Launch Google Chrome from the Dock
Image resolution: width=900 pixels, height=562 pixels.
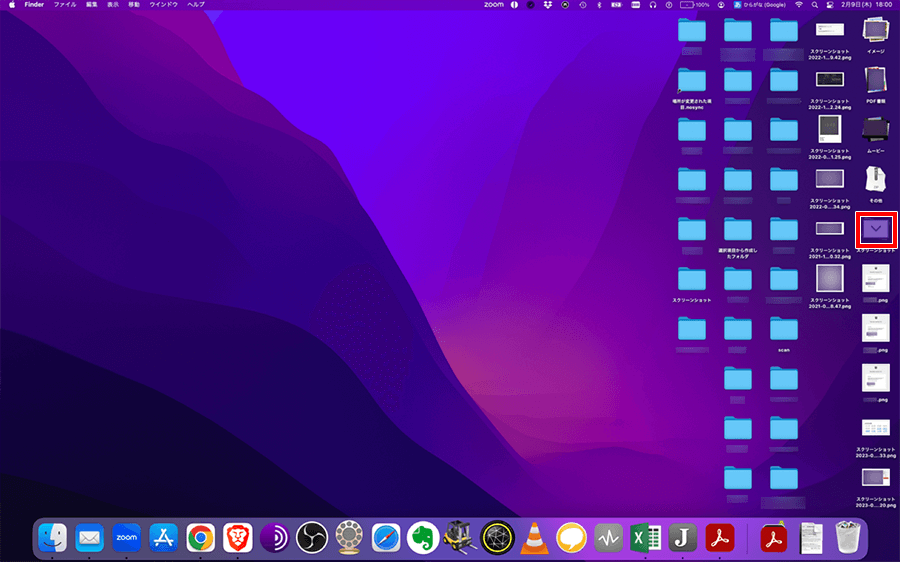200,538
